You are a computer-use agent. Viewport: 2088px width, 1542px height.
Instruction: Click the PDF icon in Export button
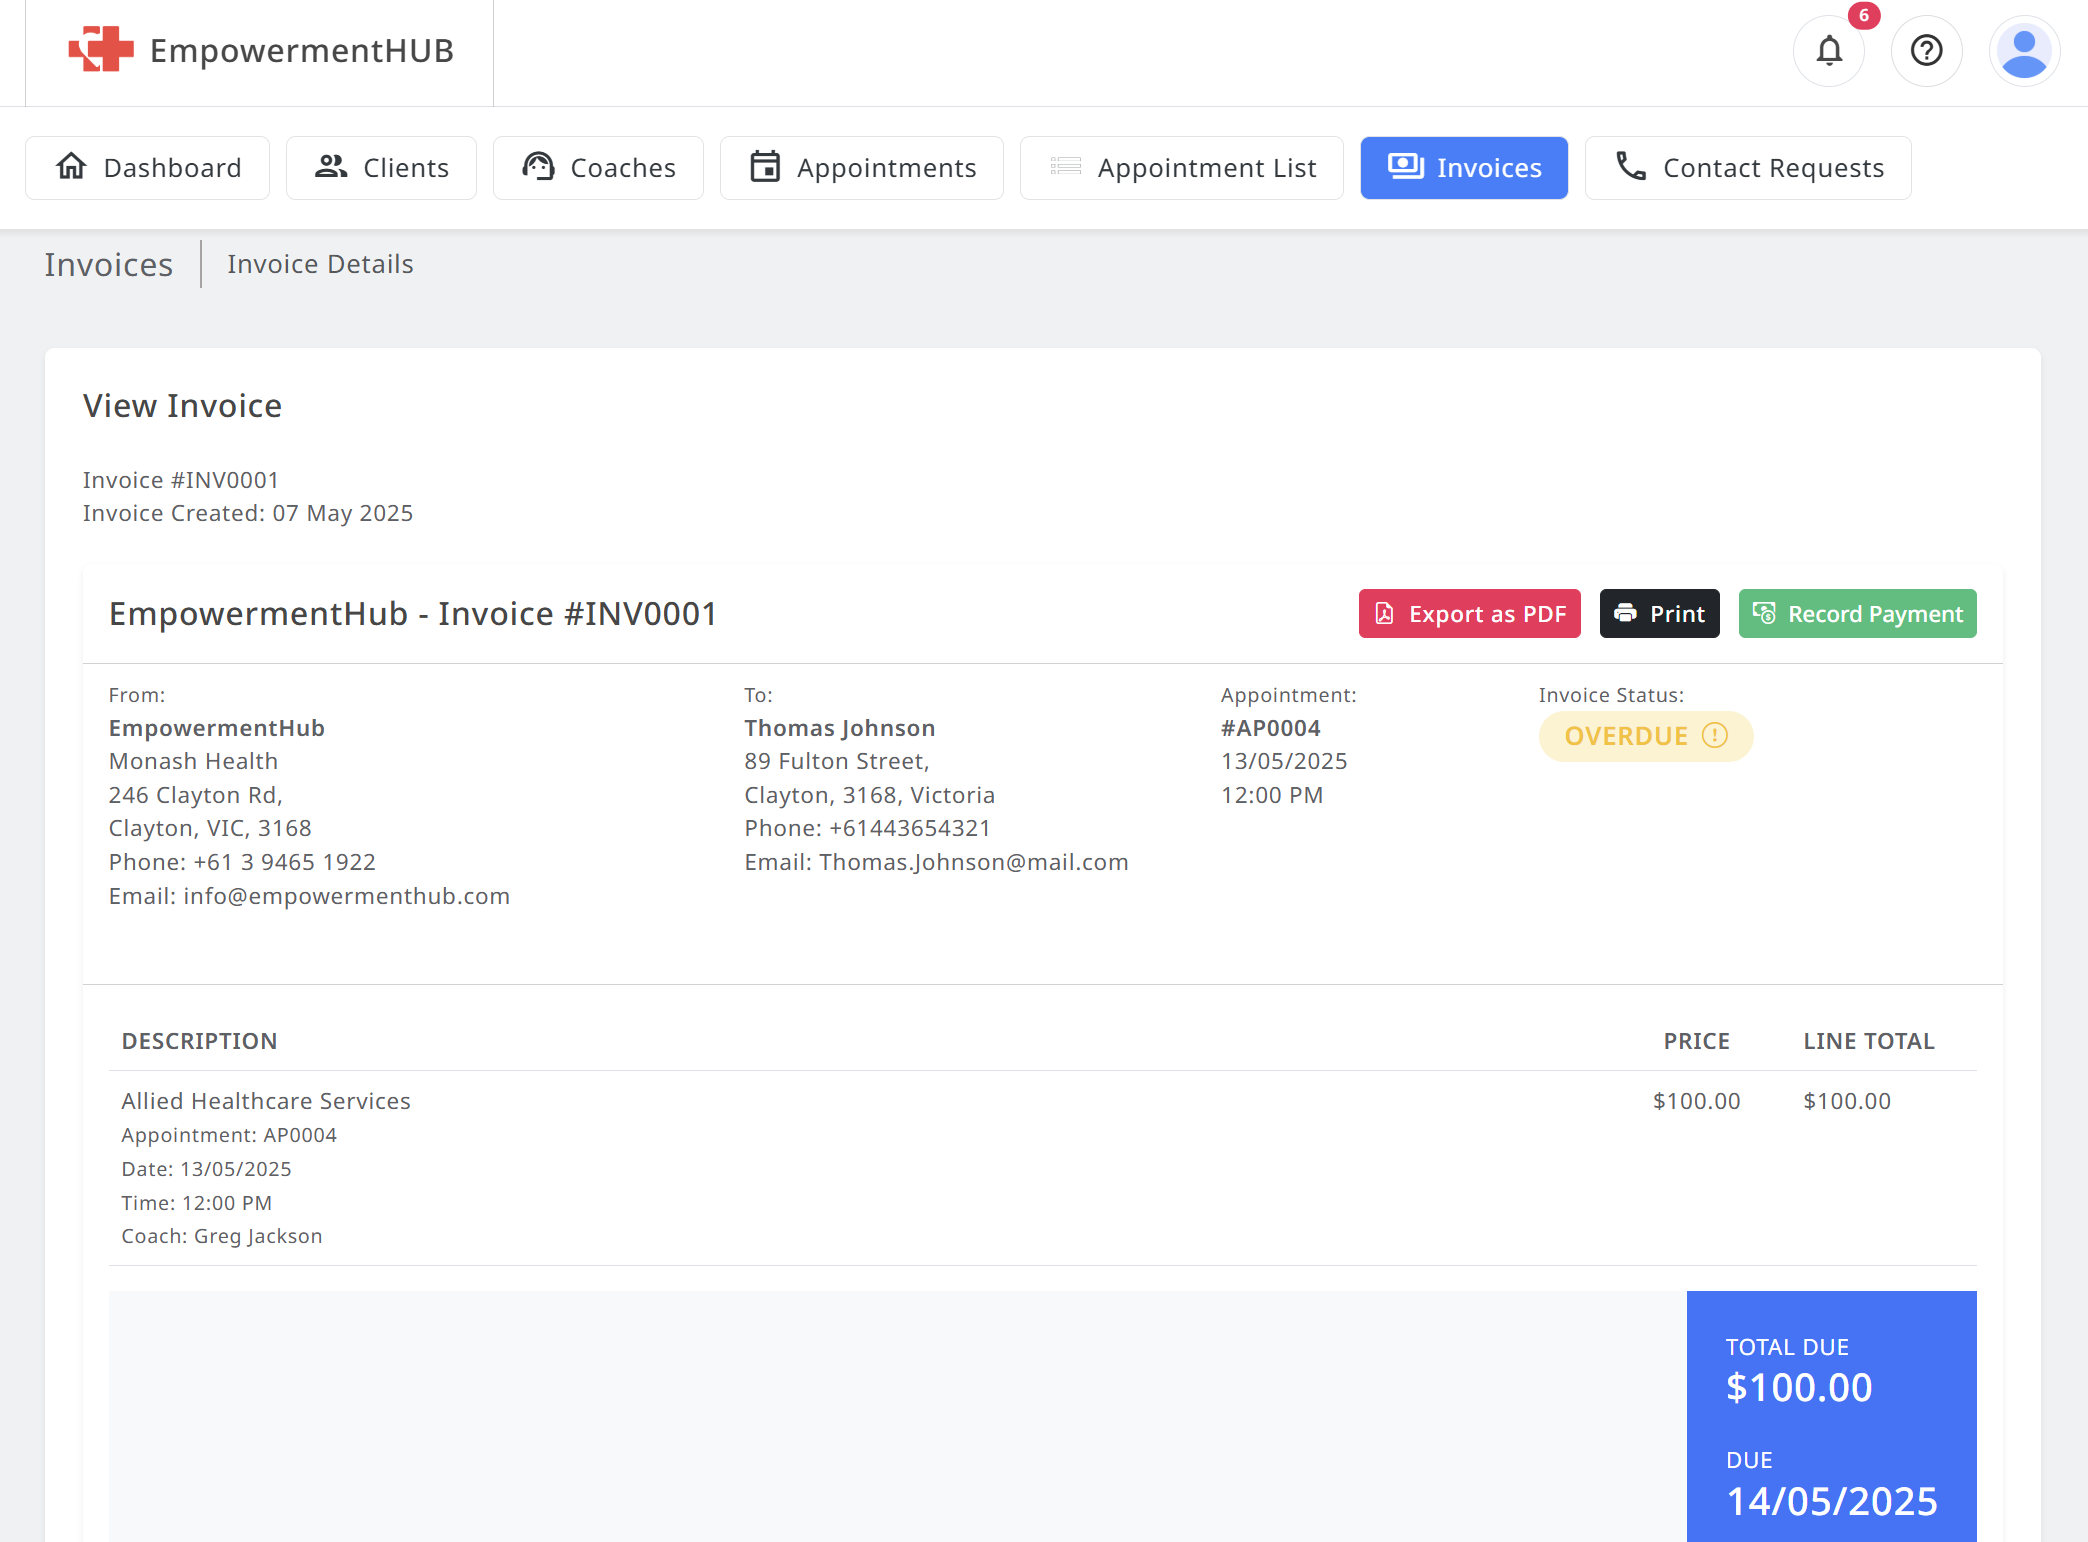pos(1385,613)
